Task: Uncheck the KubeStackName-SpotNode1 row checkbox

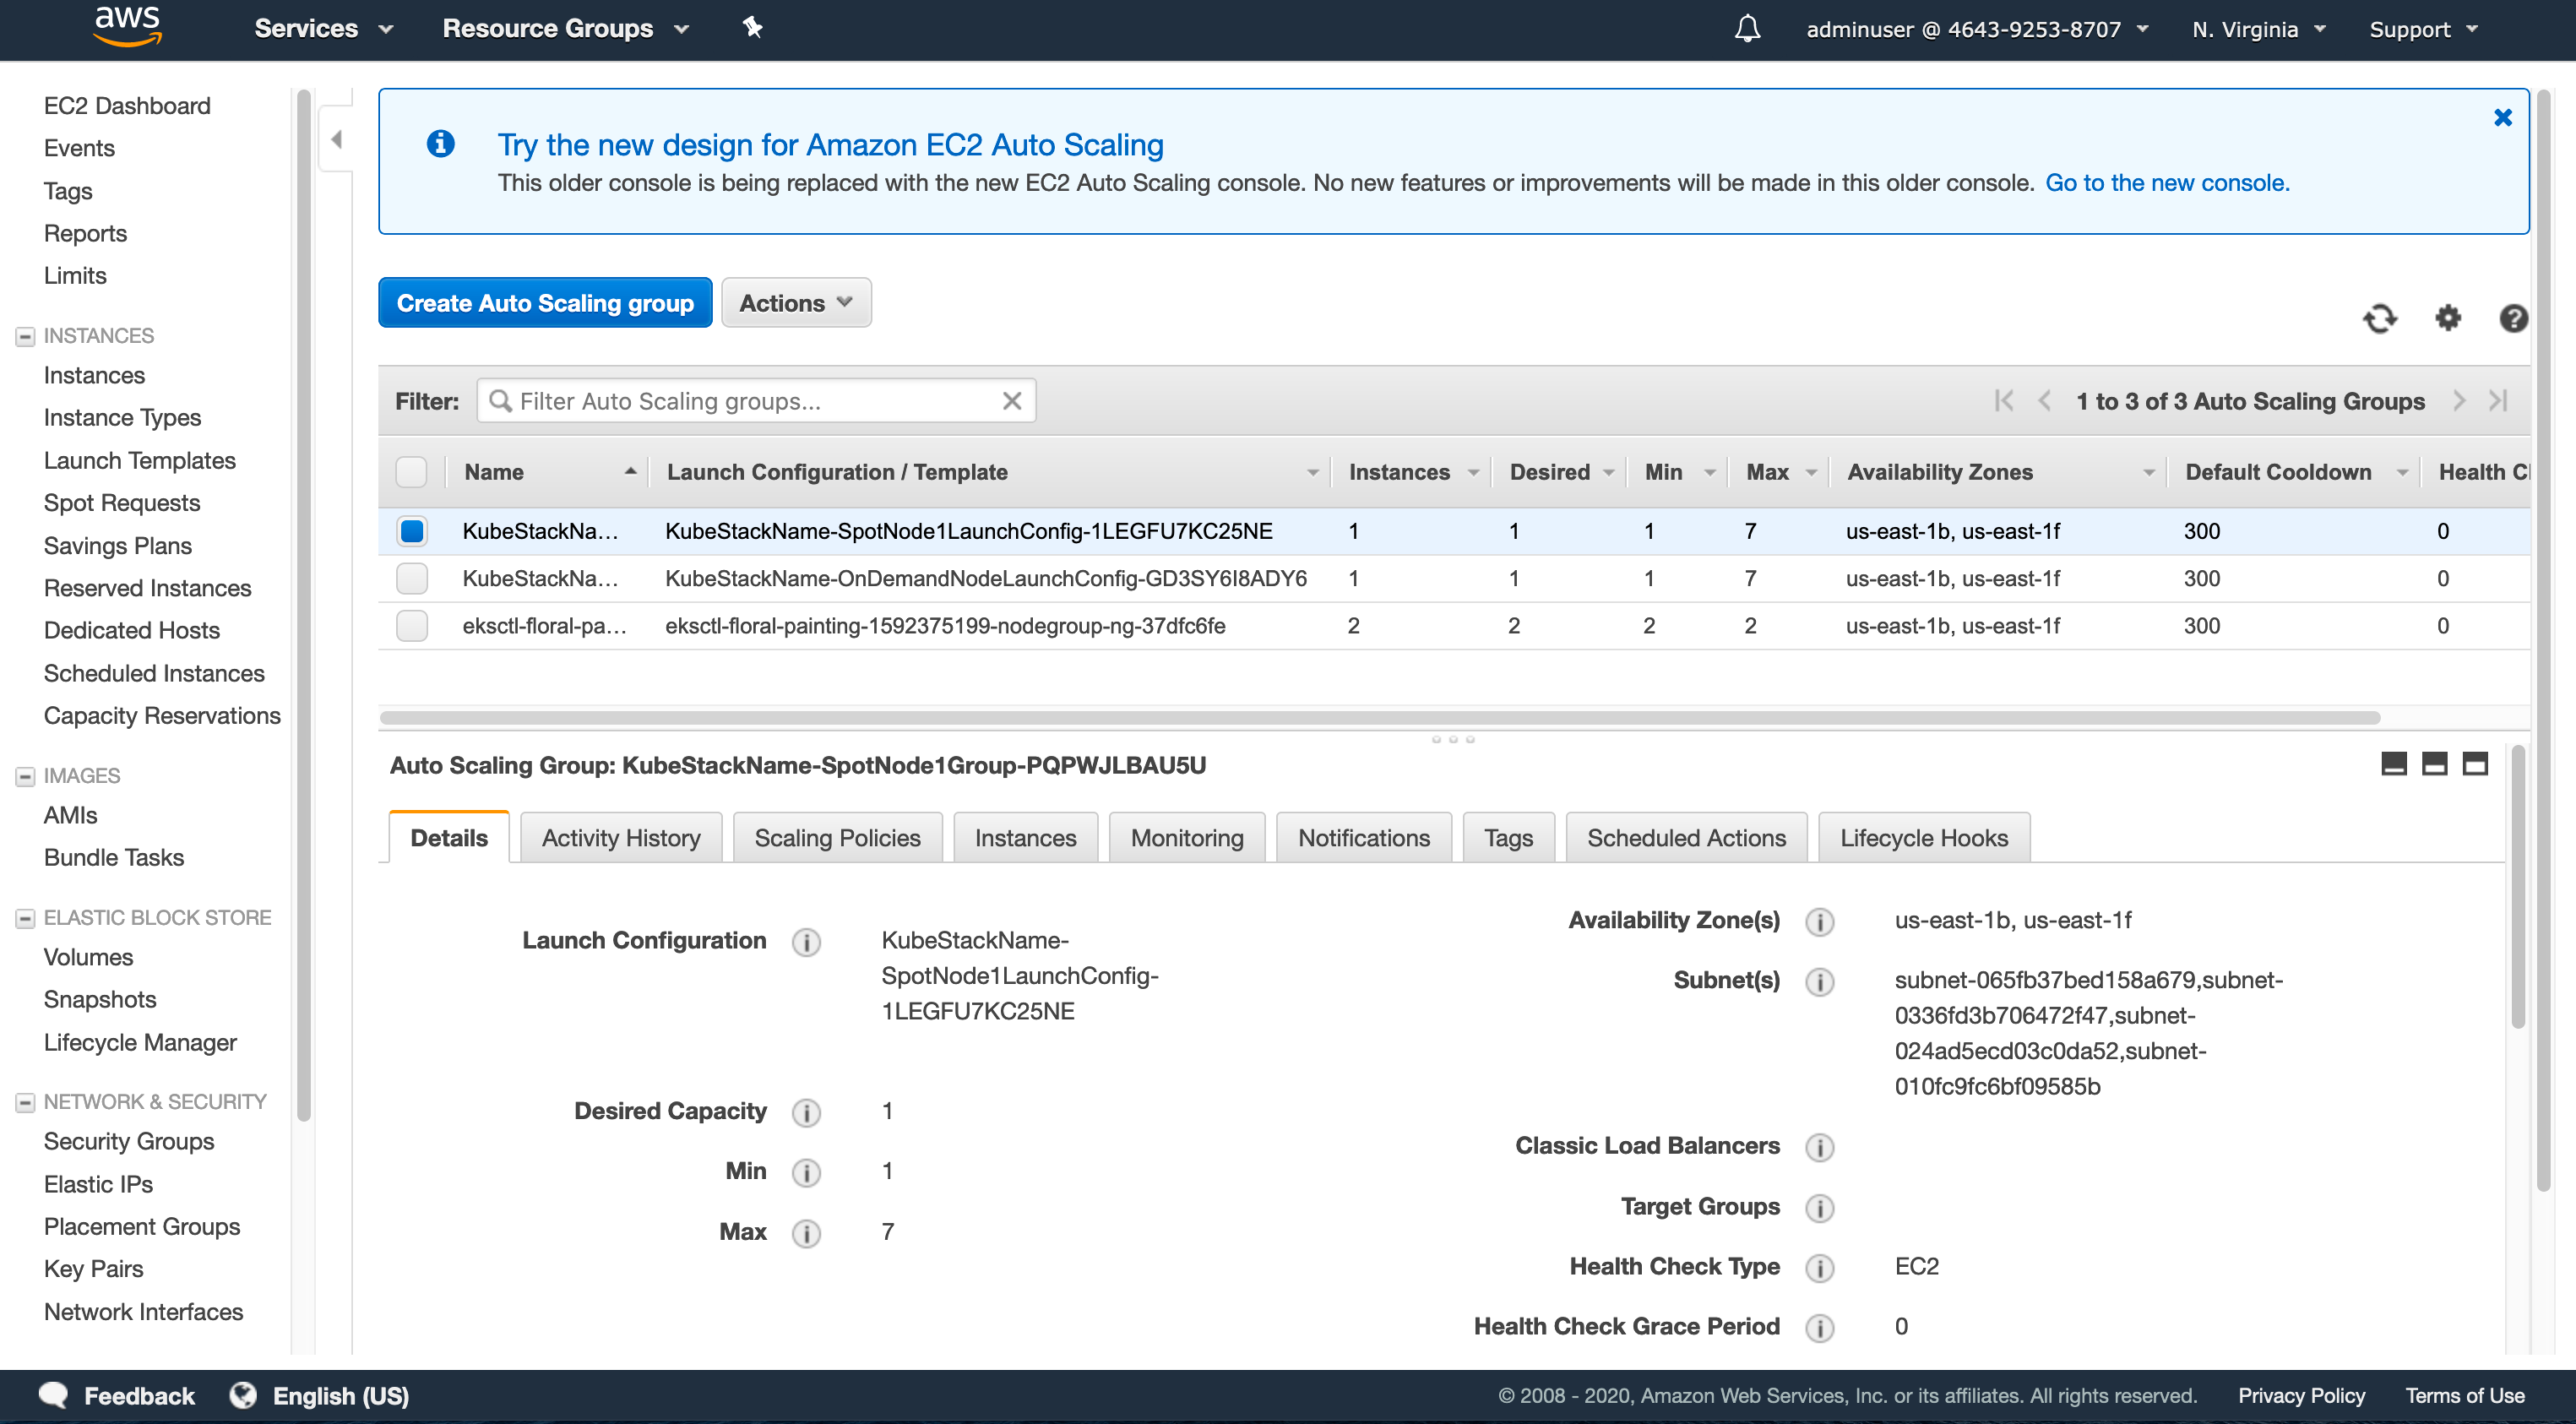Action: [x=411, y=531]
